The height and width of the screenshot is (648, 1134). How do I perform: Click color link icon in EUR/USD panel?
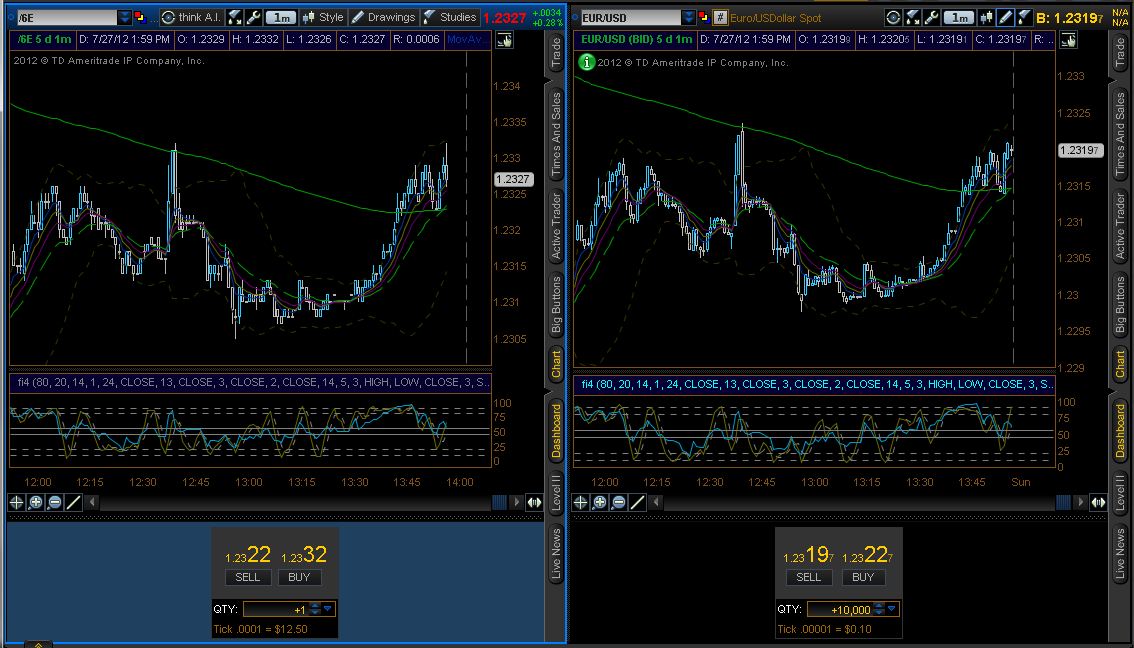tap(704, 17)
